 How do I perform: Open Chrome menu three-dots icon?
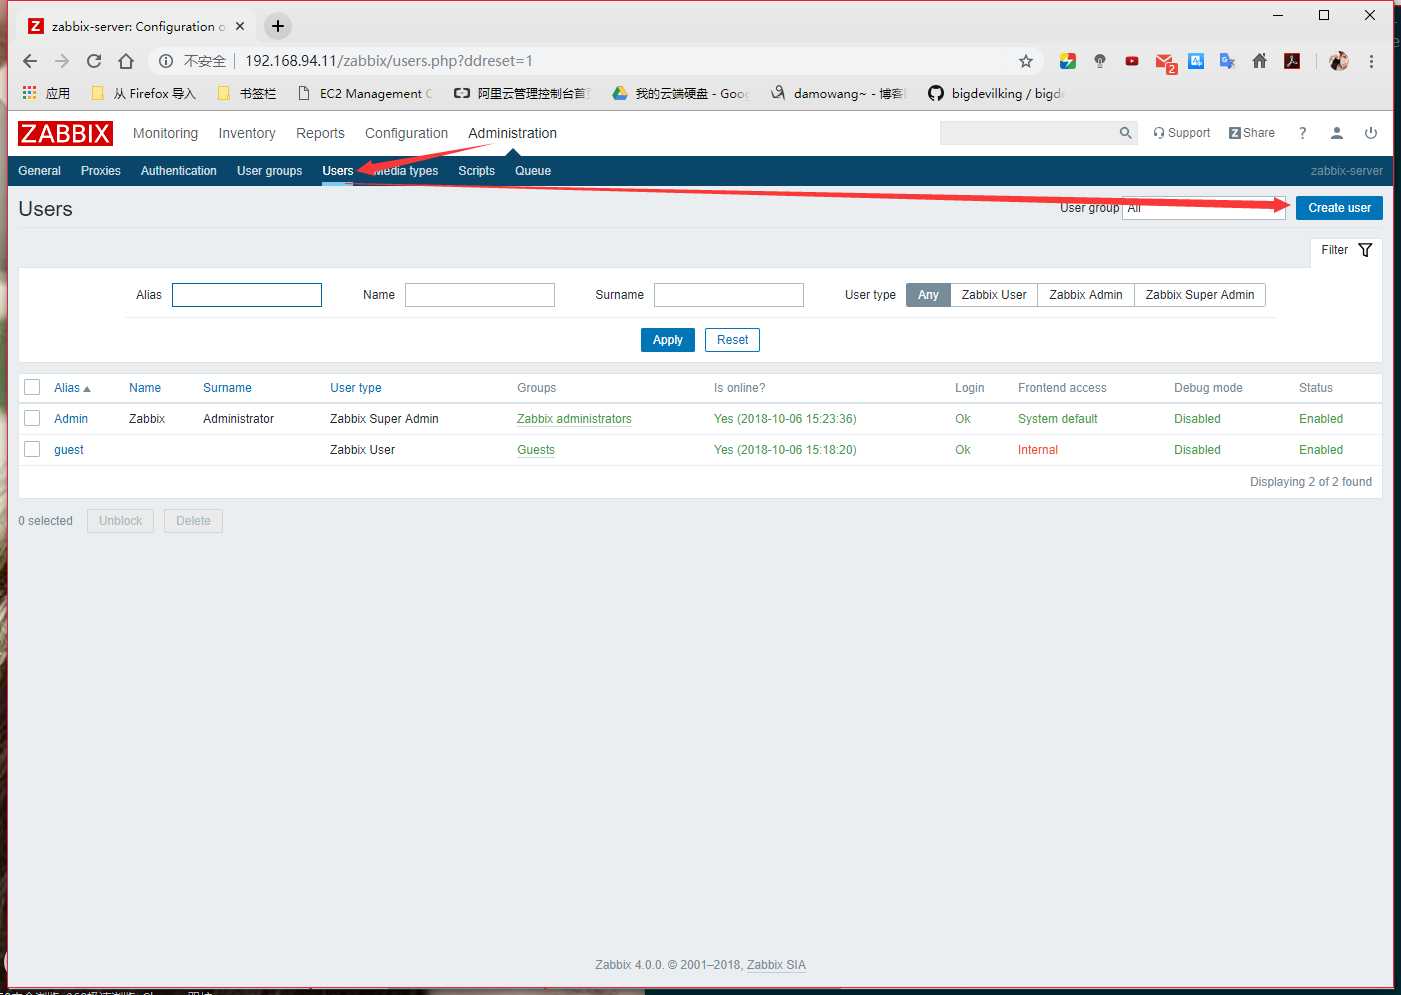pos(1371,61)
